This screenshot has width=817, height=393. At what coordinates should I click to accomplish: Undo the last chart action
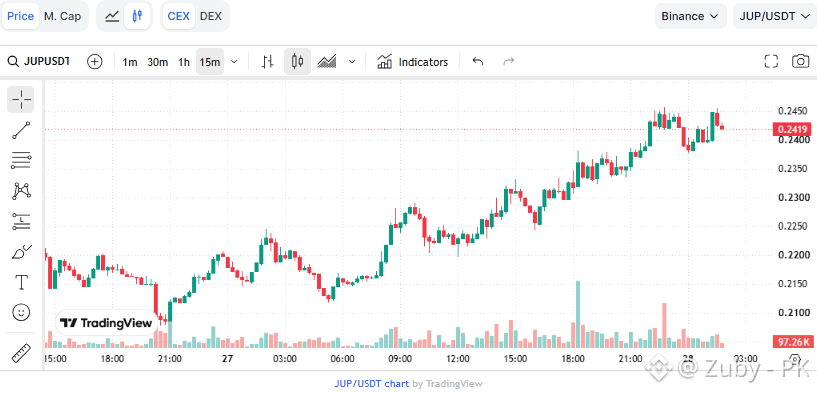(478, 62)
